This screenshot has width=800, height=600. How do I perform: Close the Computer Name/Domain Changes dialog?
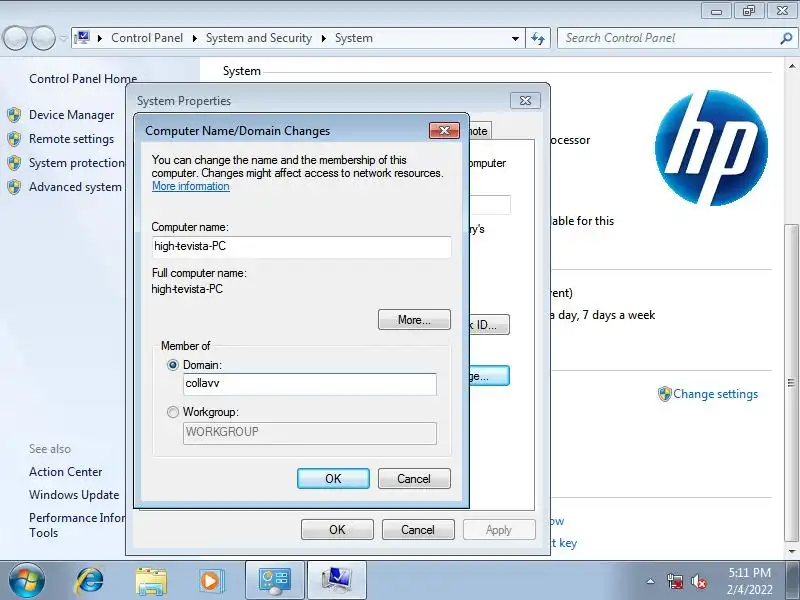pos(444,131)
